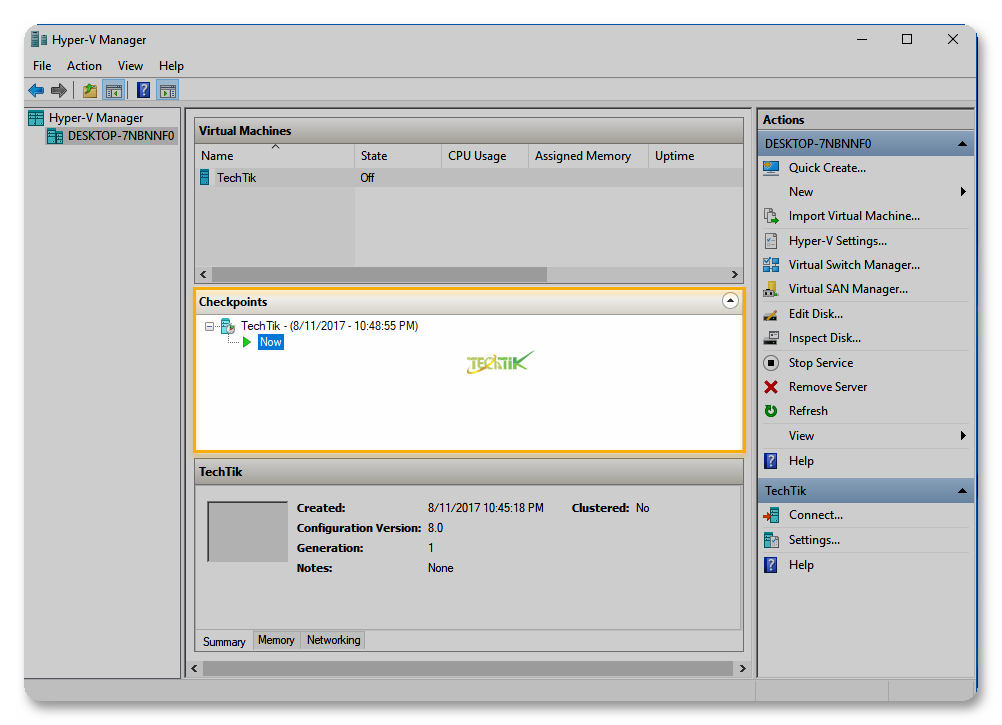Click Connect to TechTik VM

pyautogui.click(x=815, y=515)
